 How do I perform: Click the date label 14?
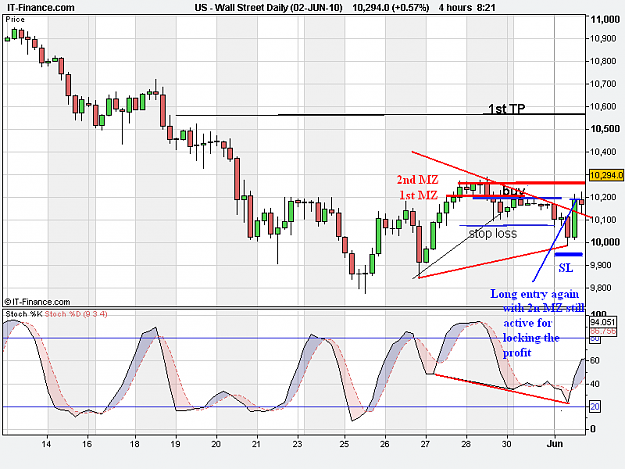46,444
